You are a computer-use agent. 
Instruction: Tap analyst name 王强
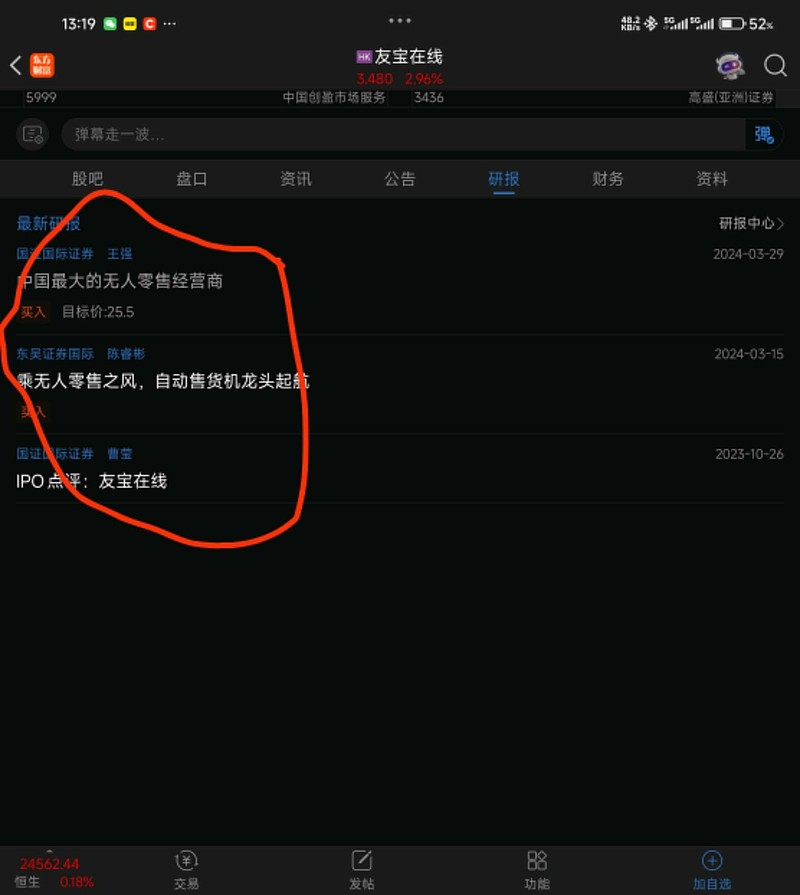coord(120,254)
